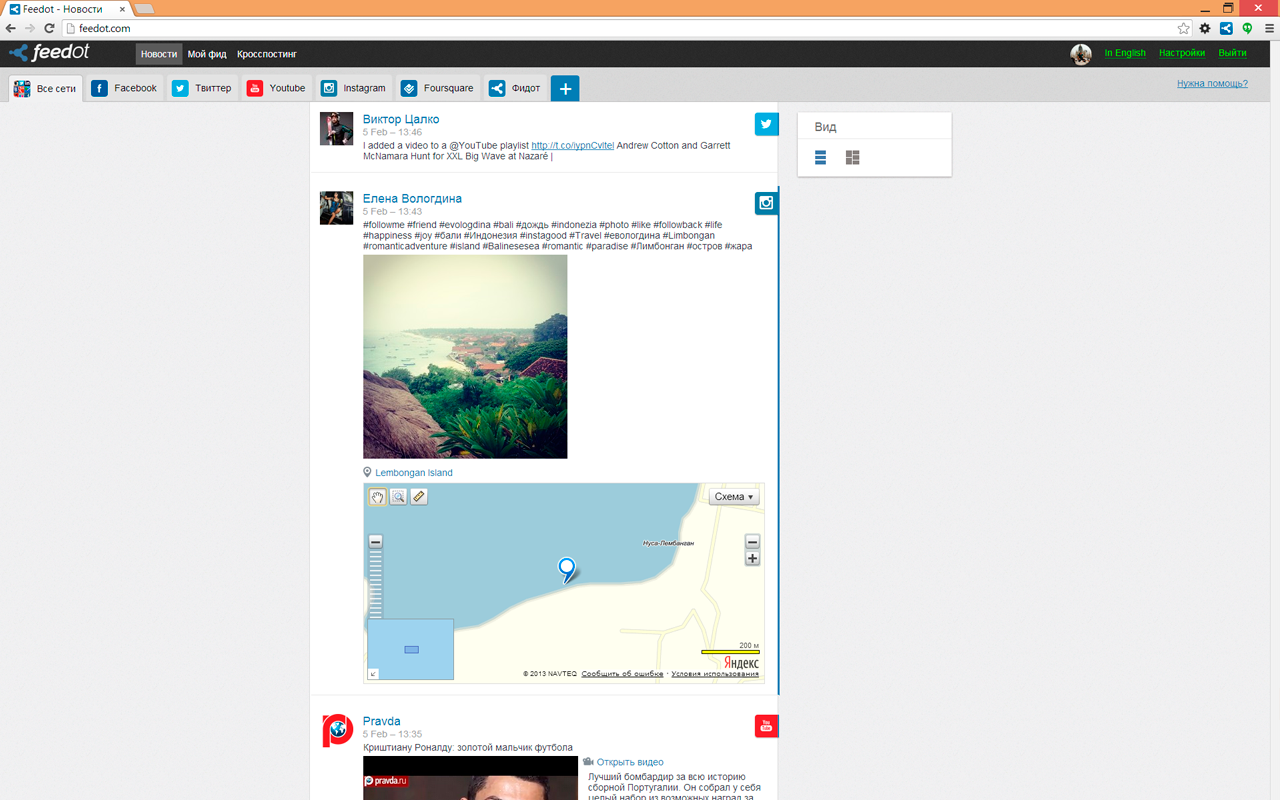Select the map ruler tool
Screen dimensions: 1280x800
coord(419,497)
